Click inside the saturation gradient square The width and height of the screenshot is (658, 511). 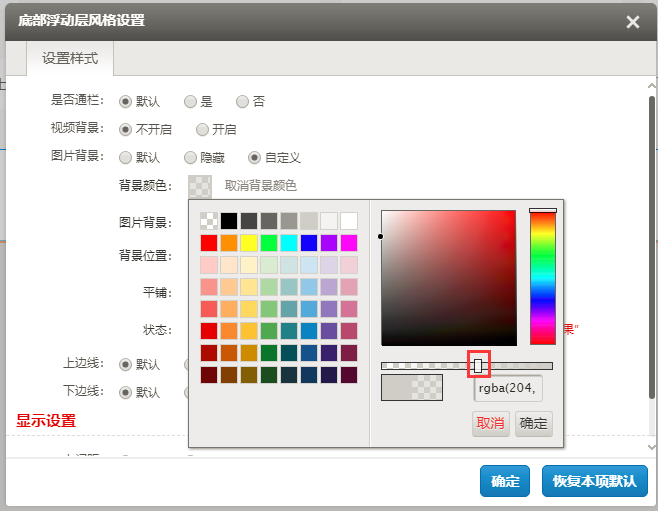coord(449,278)
